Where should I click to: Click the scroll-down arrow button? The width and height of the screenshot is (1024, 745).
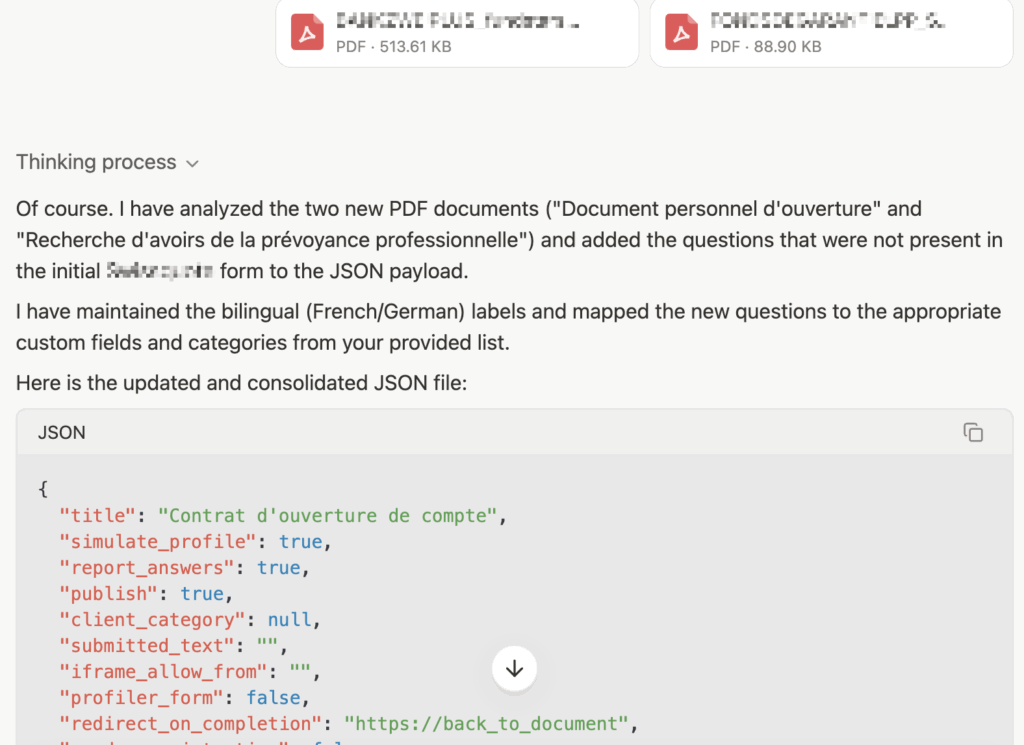coord(514,668)
